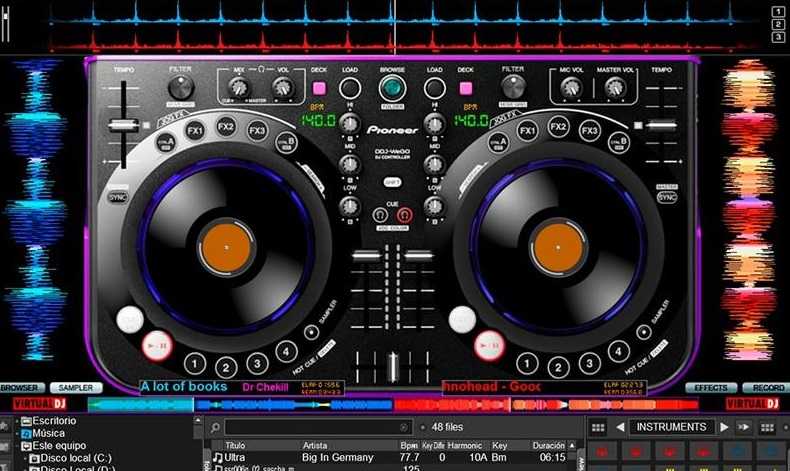Sort tracks by the Artista column
The width and height of the screenshot is (790, 471).
[x=315, y=445]
